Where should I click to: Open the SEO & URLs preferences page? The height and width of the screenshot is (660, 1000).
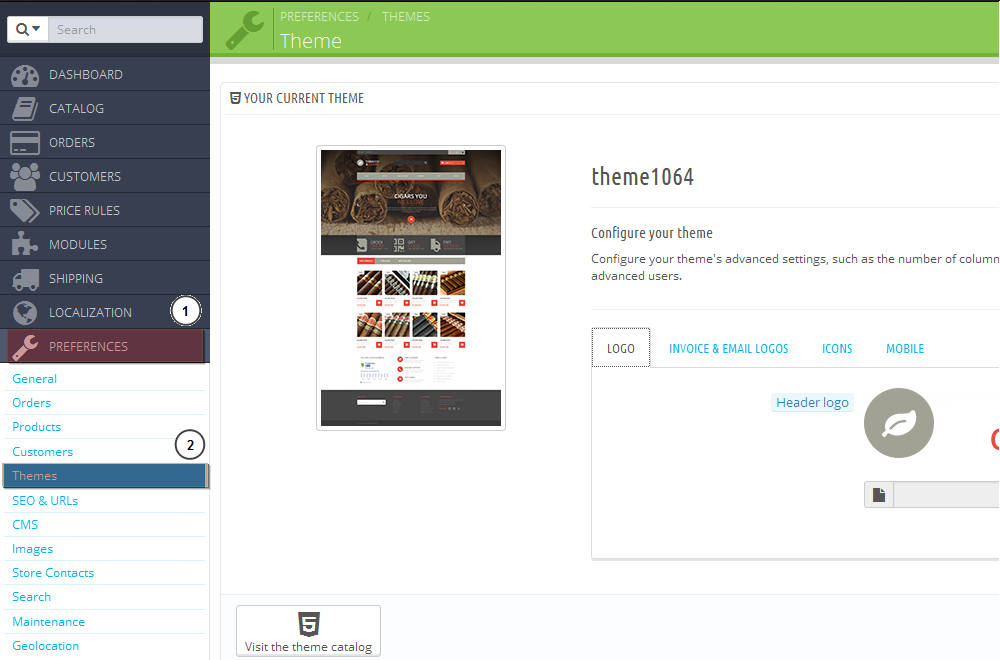44,500
